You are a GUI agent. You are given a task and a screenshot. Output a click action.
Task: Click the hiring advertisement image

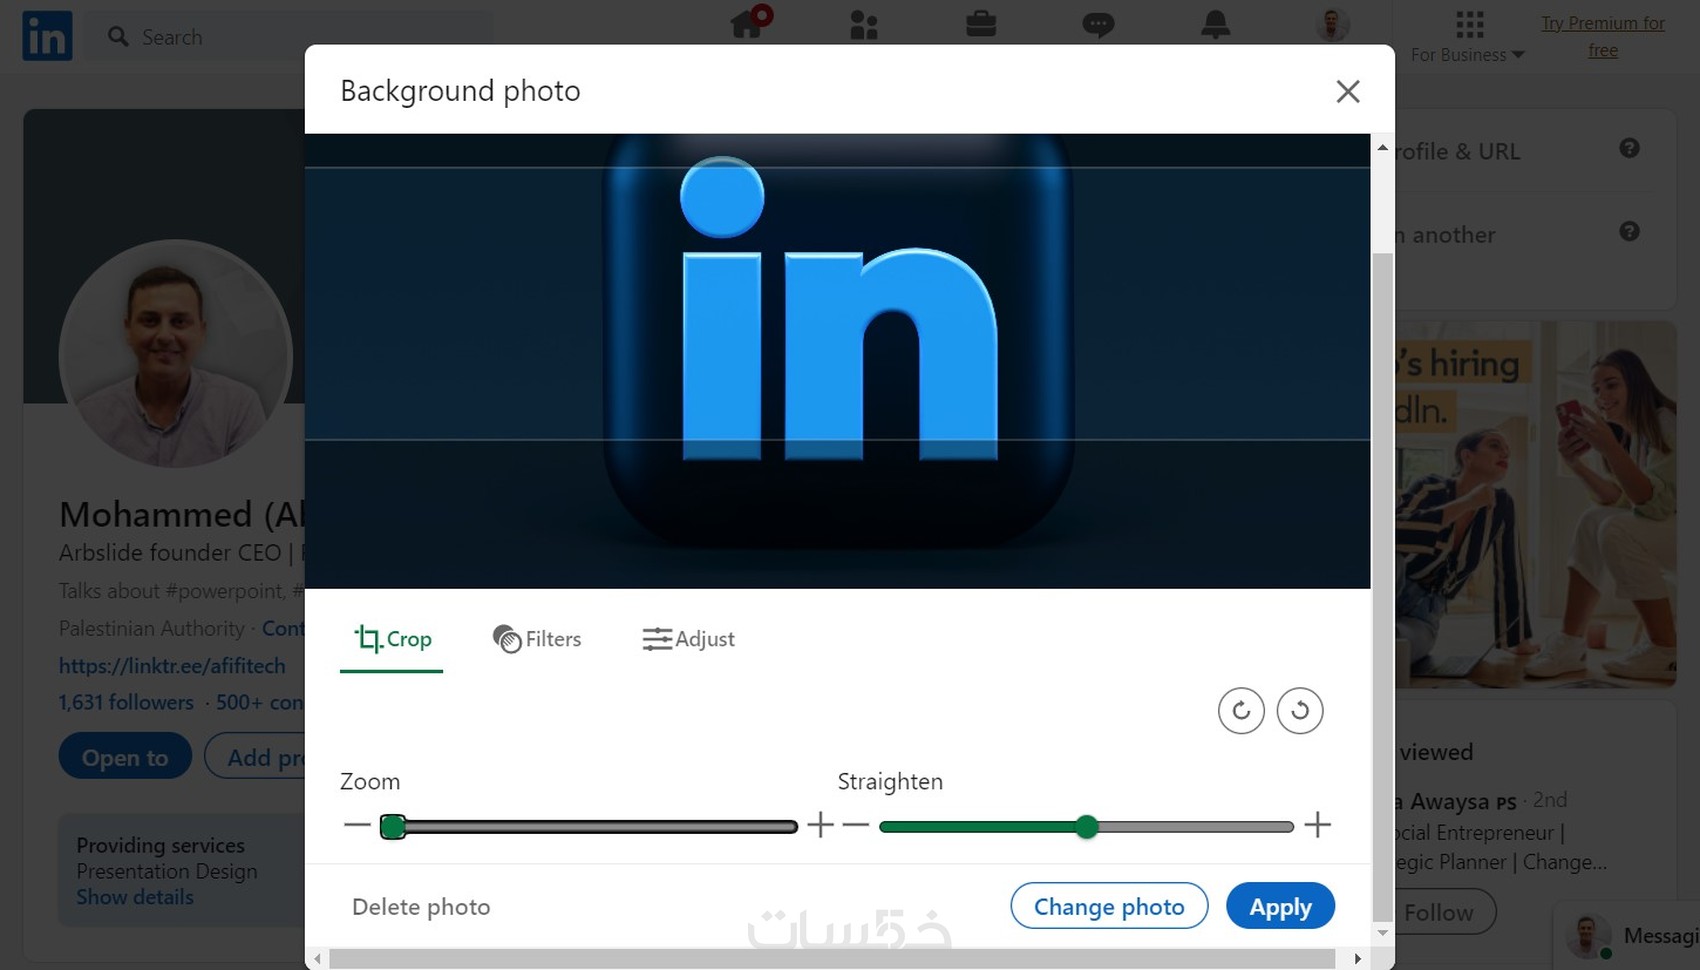tap(1535, 504)
